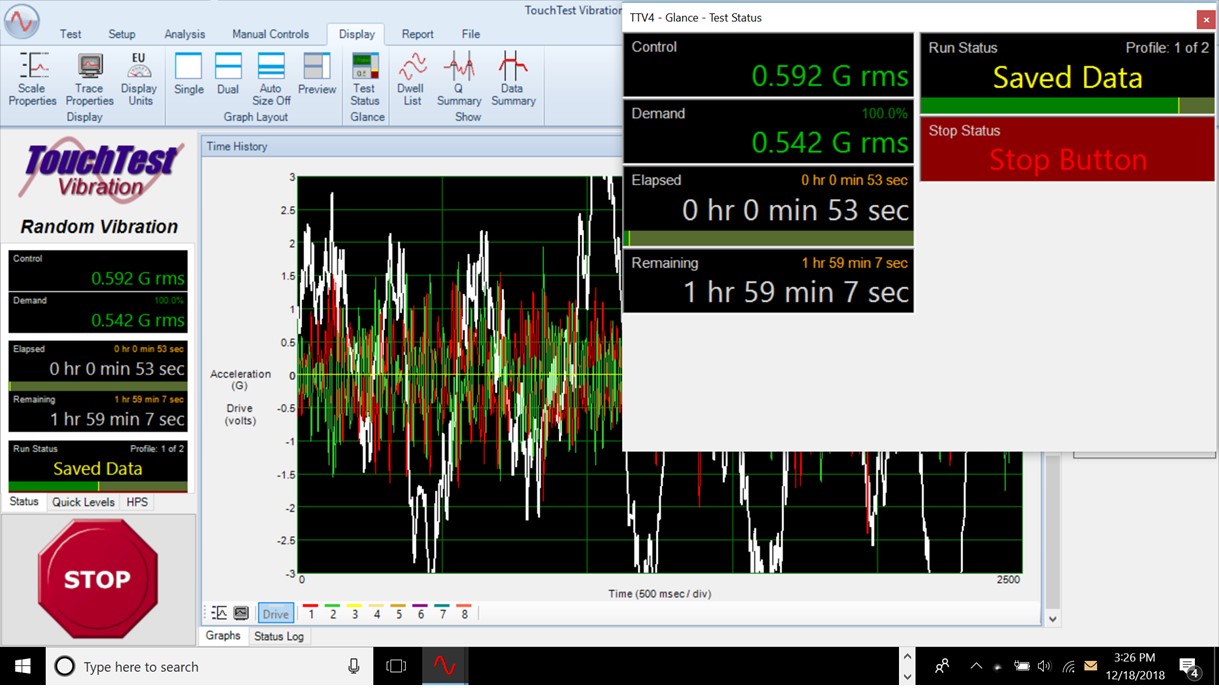Open the Status Log tab
The image size is (1219, 688).
pyautogui.click(x=279, y=636)
